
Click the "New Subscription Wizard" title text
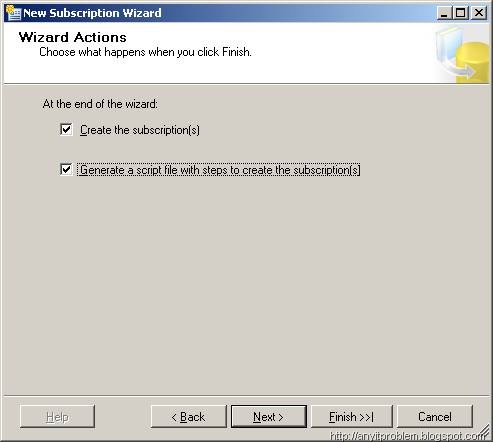(92, 13)
